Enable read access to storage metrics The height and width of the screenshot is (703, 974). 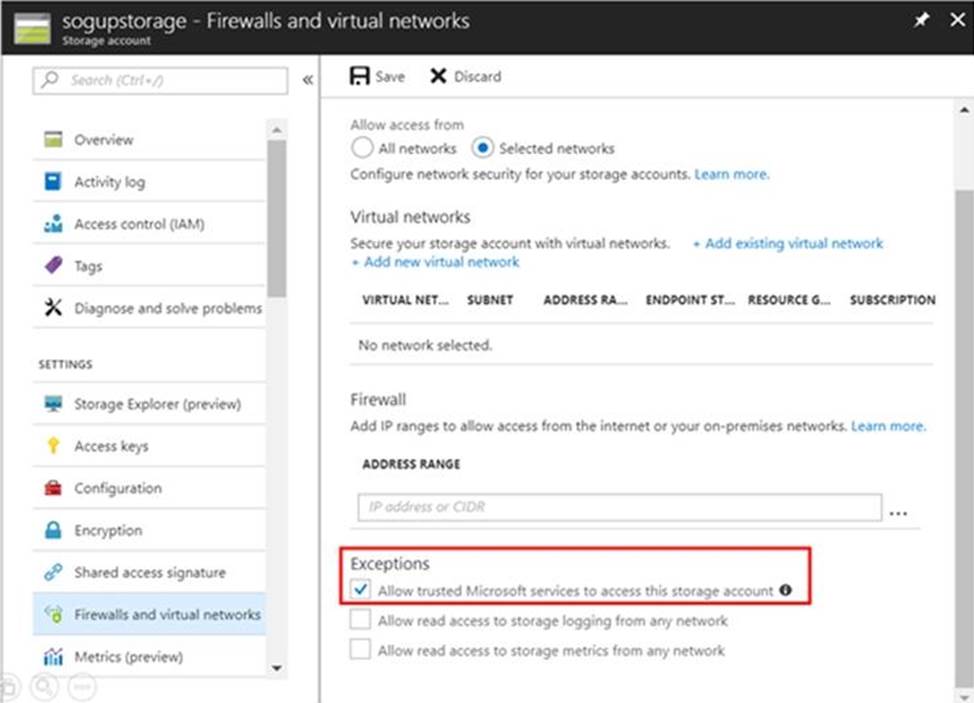(x=361, y=650)
